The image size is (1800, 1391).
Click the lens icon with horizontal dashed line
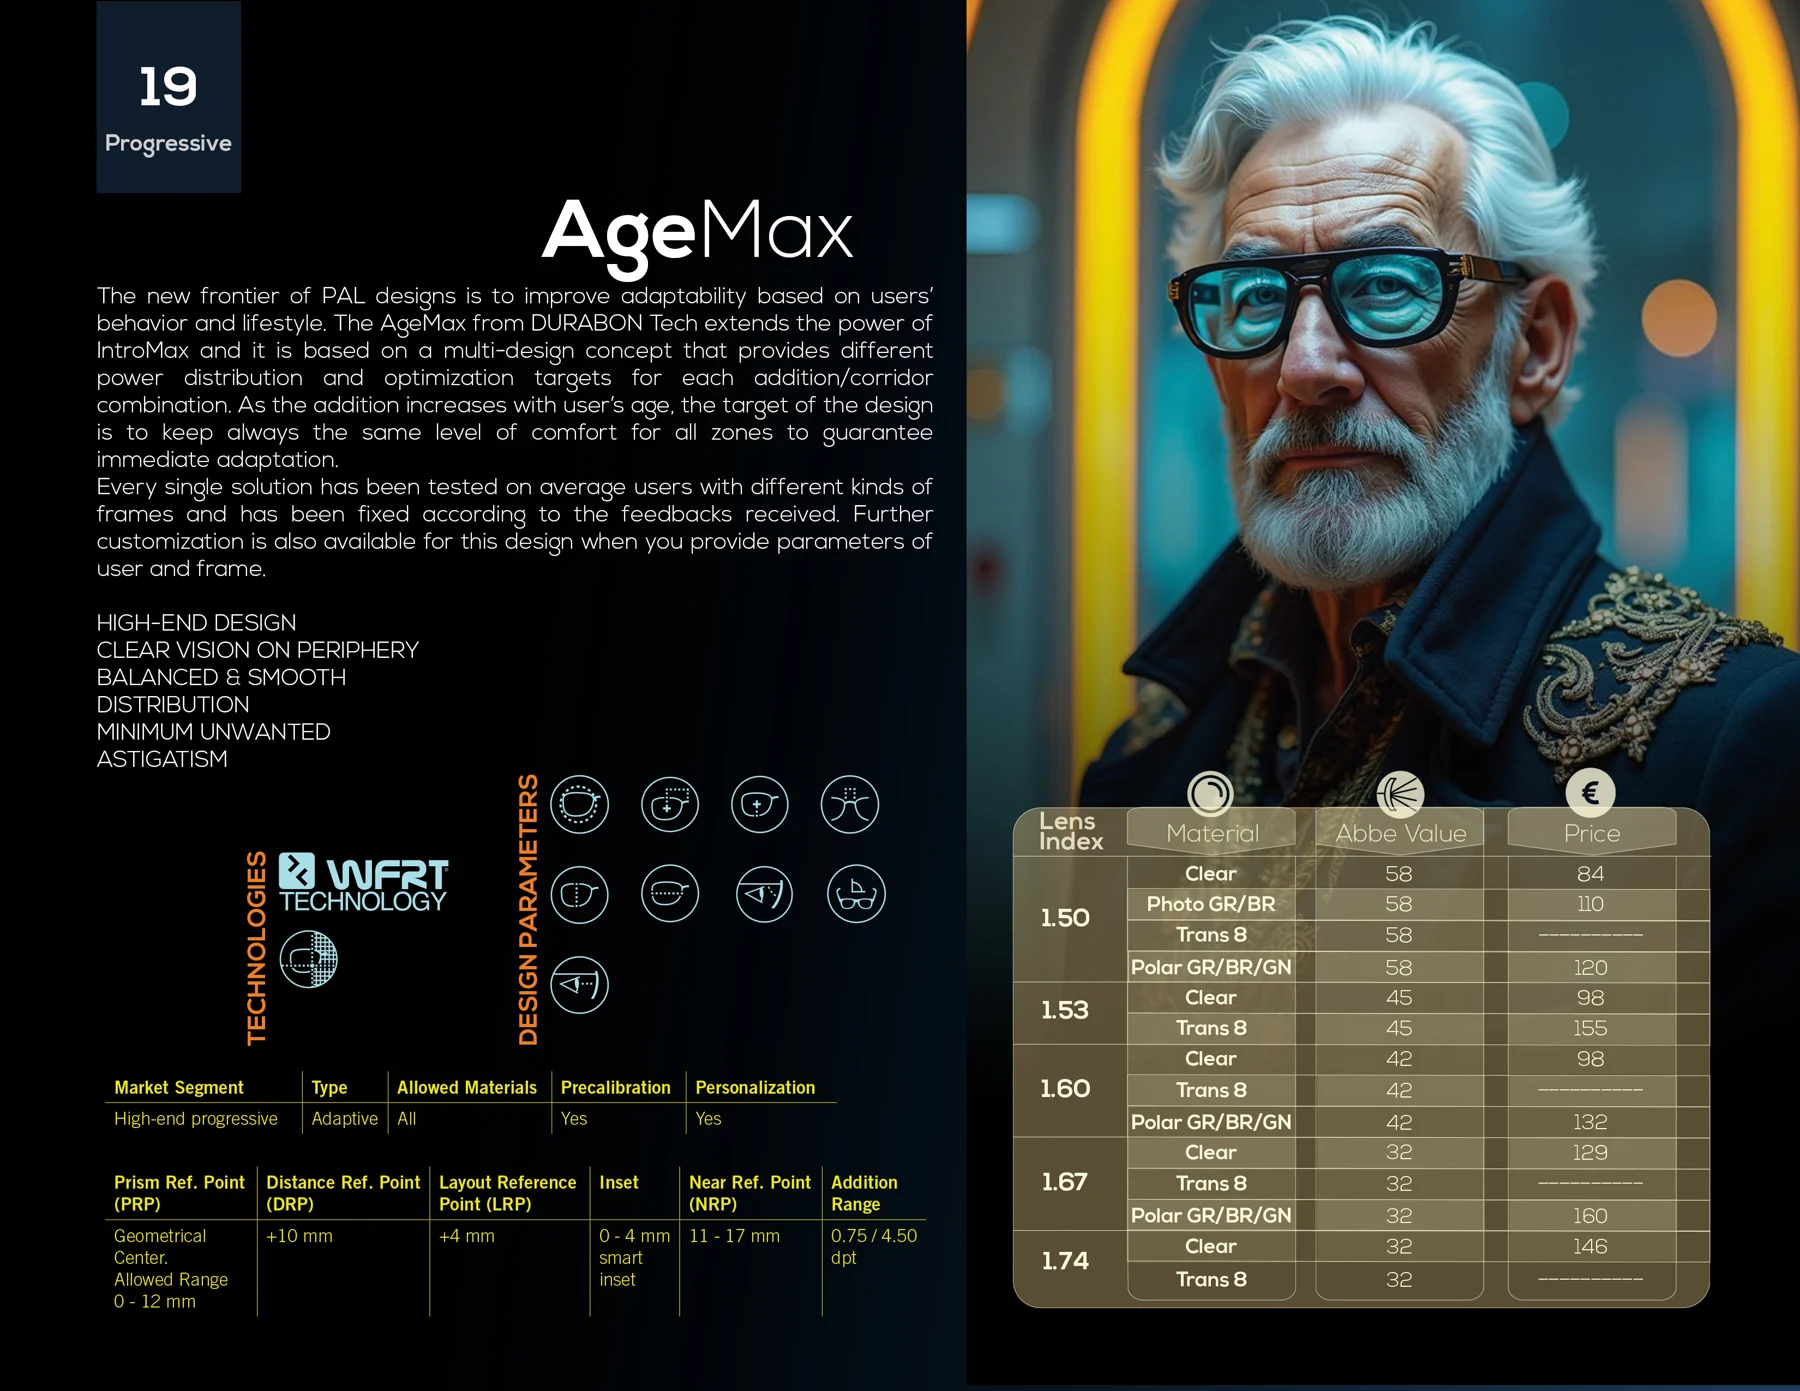click(x=670, y=894)
